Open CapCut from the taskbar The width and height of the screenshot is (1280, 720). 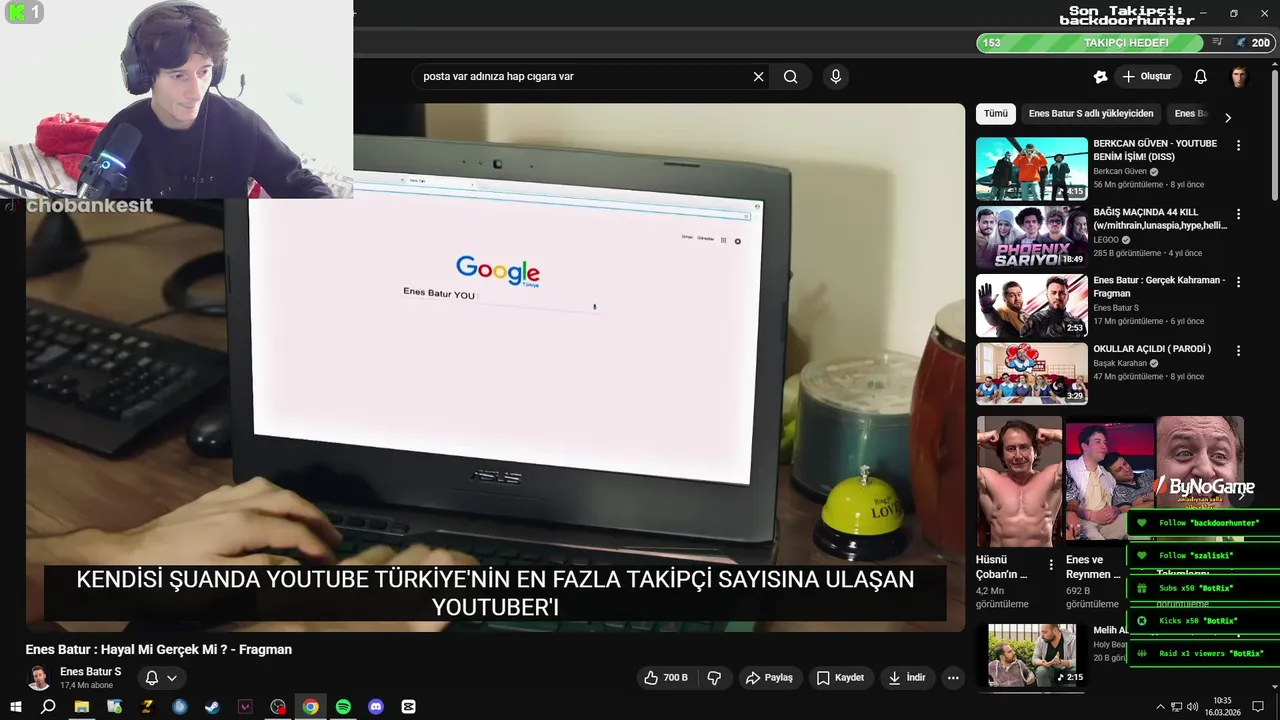coord(408,707)
